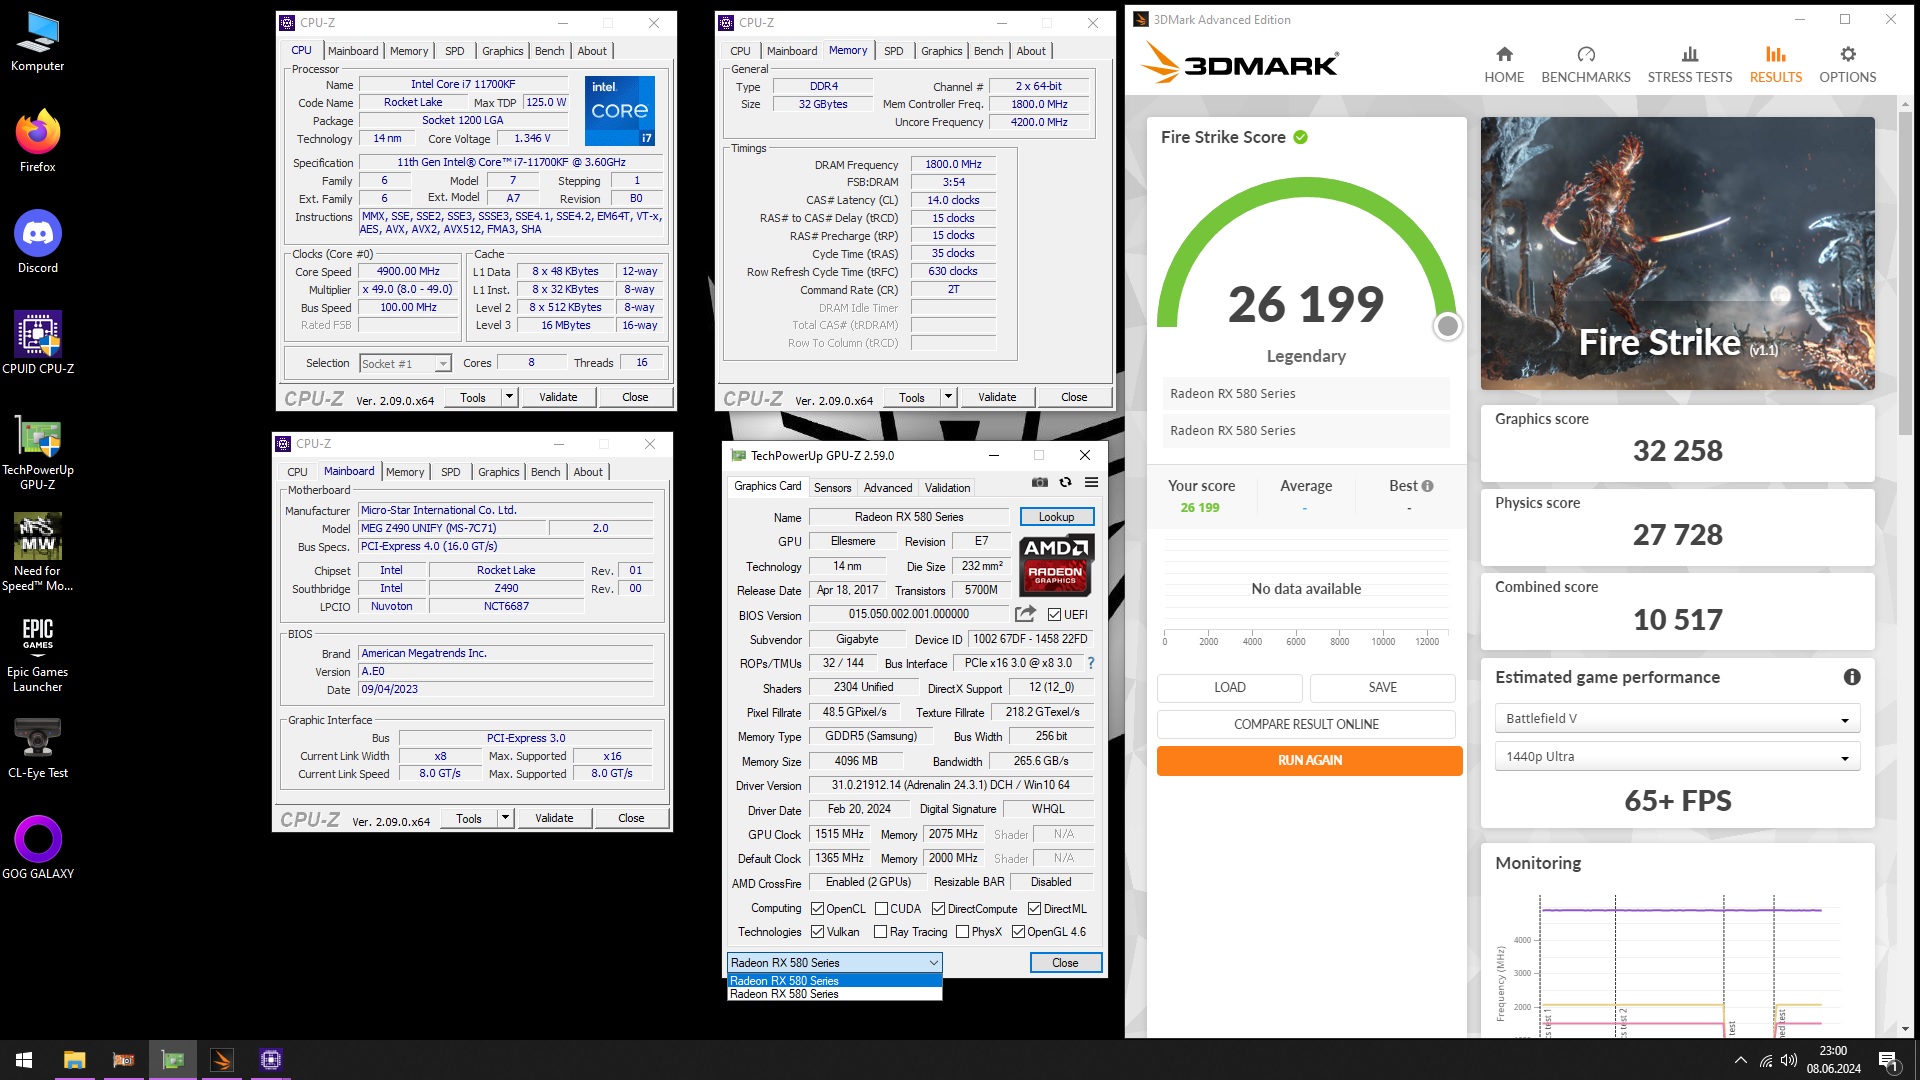
Task: Open the Bench tab in the CPU-Z CPU window
Action: pos(549,51)
